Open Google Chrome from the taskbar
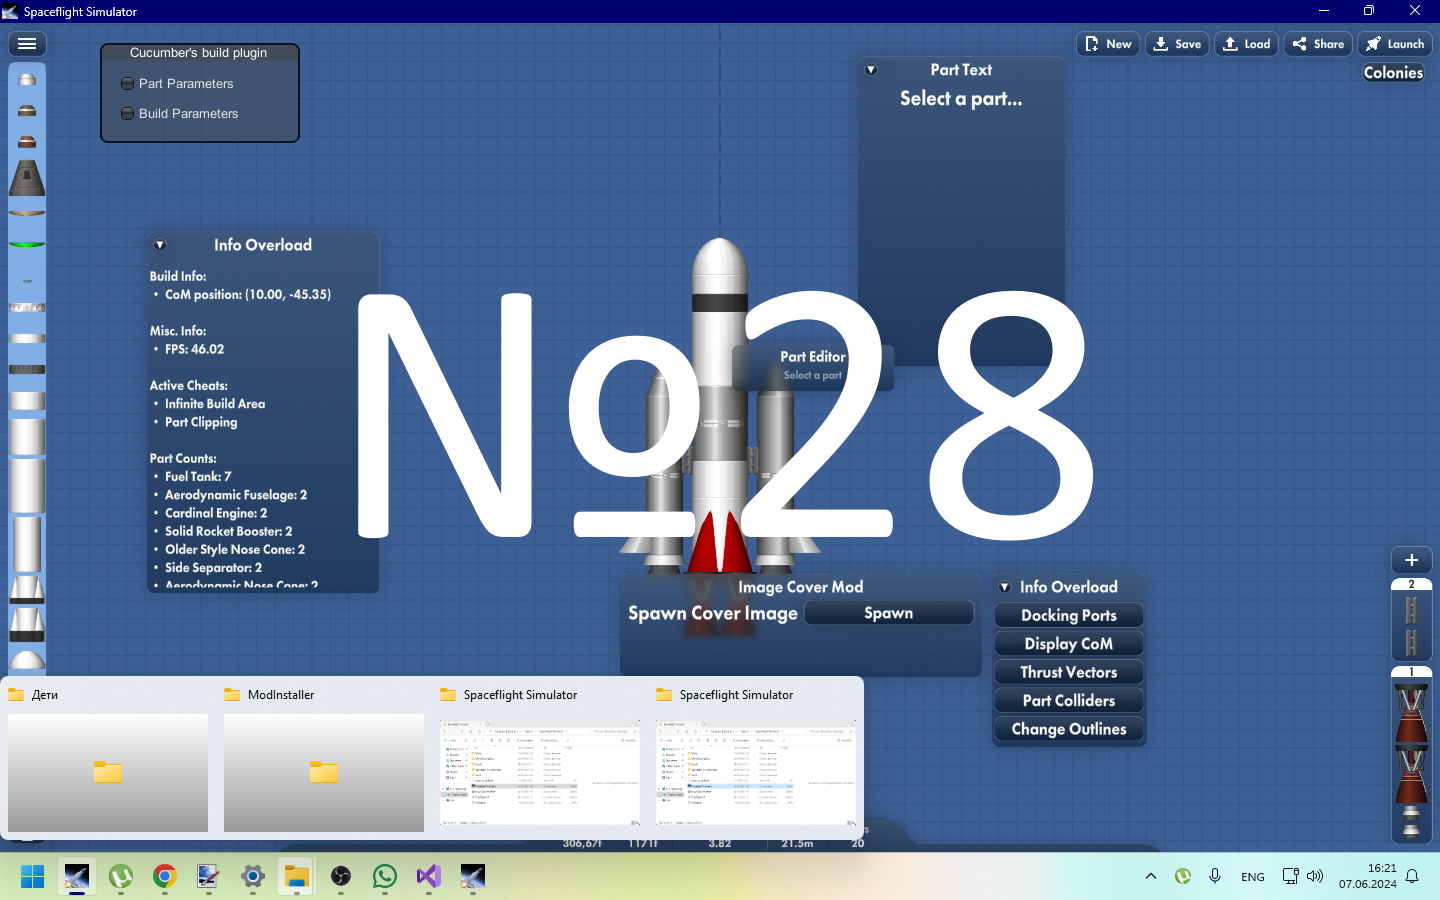The image size is (1440, 900). coord(165,877)
